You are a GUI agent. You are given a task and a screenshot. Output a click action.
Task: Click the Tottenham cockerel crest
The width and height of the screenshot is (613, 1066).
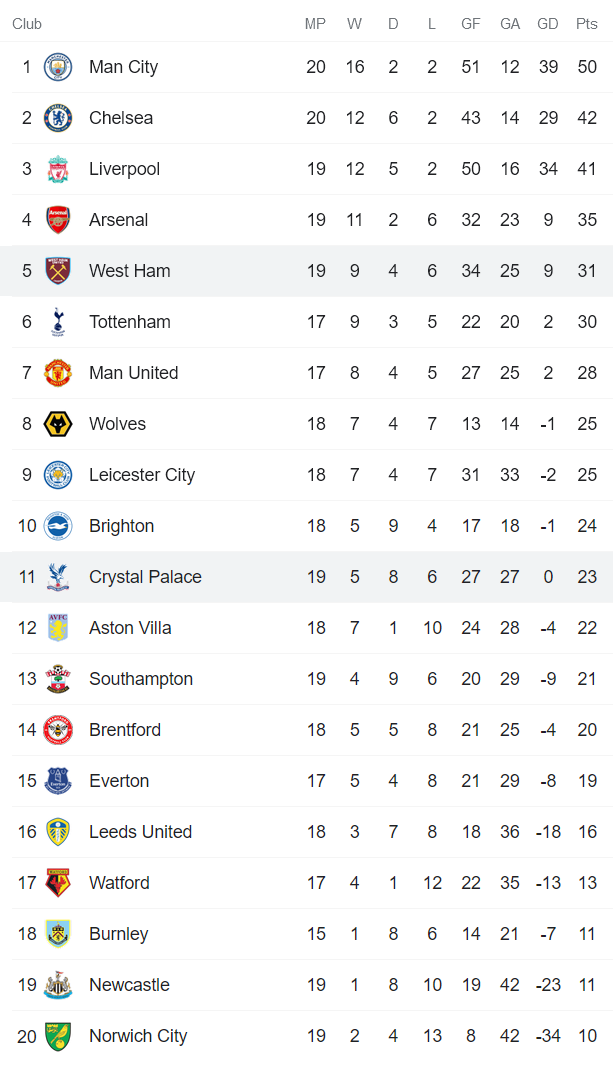click(58, 322)
